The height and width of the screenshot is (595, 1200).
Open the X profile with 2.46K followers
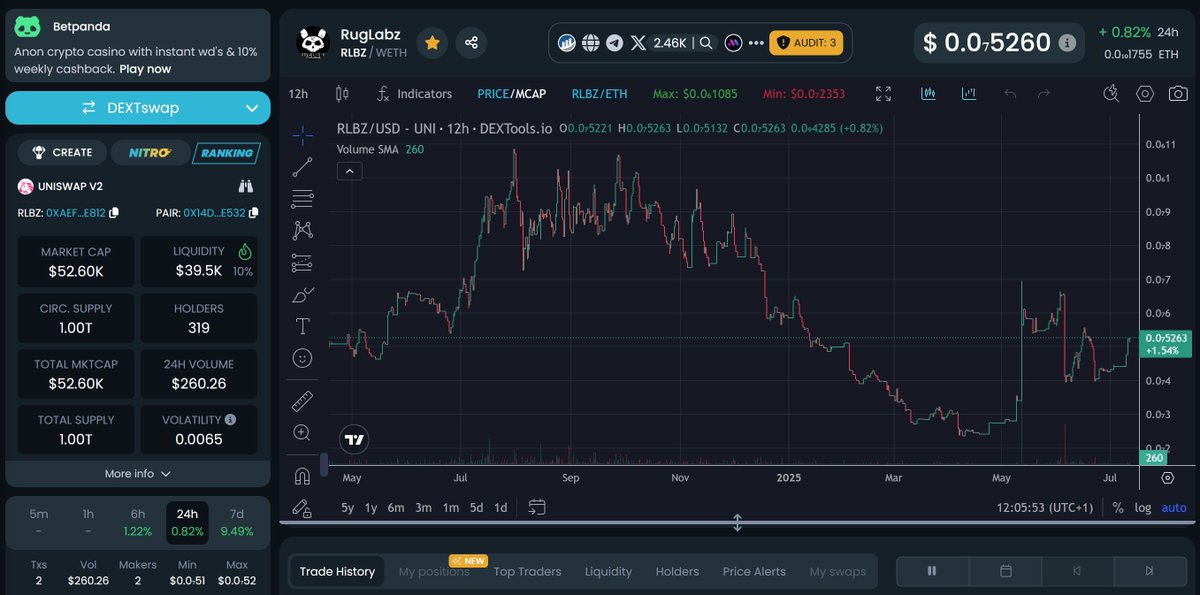(659, 43)
